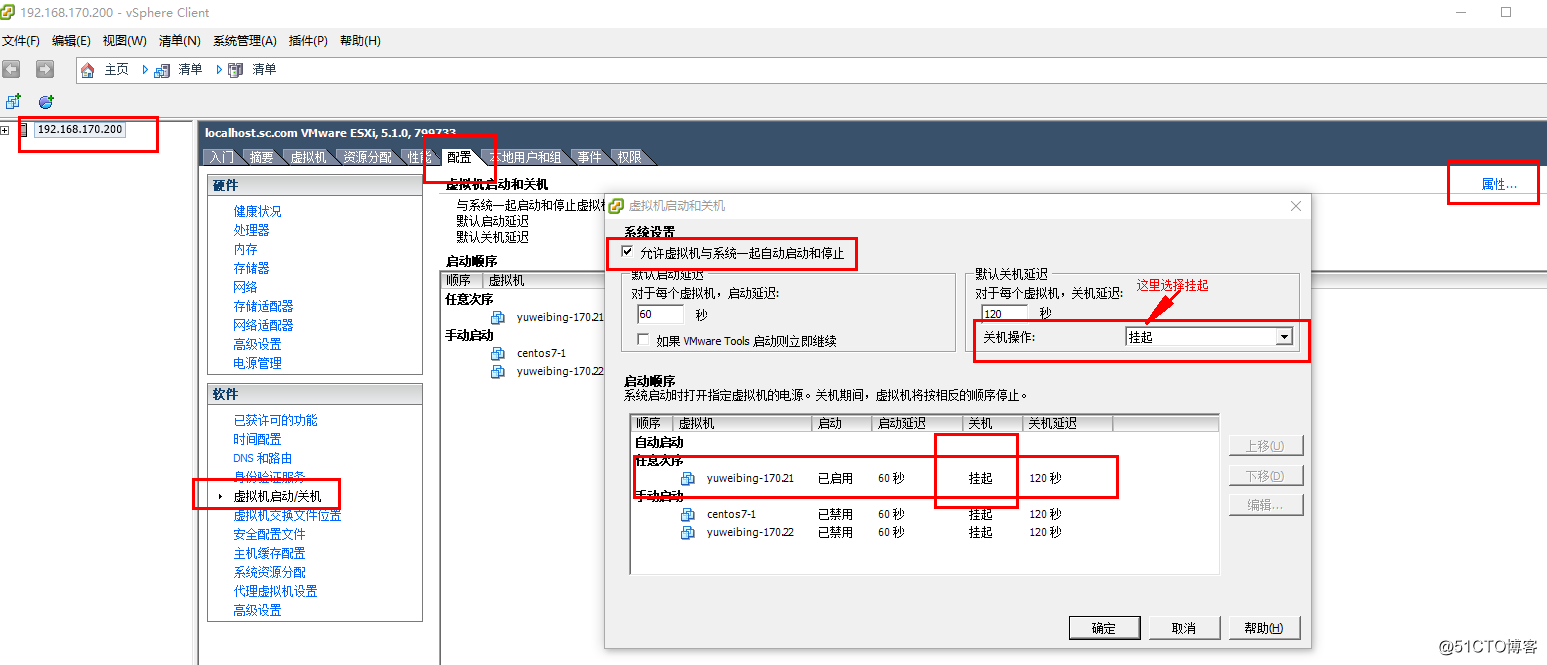The width and height of the screenshot is (1547, 665).
Task: Open the 视图(W) menu
Action: 125,41
